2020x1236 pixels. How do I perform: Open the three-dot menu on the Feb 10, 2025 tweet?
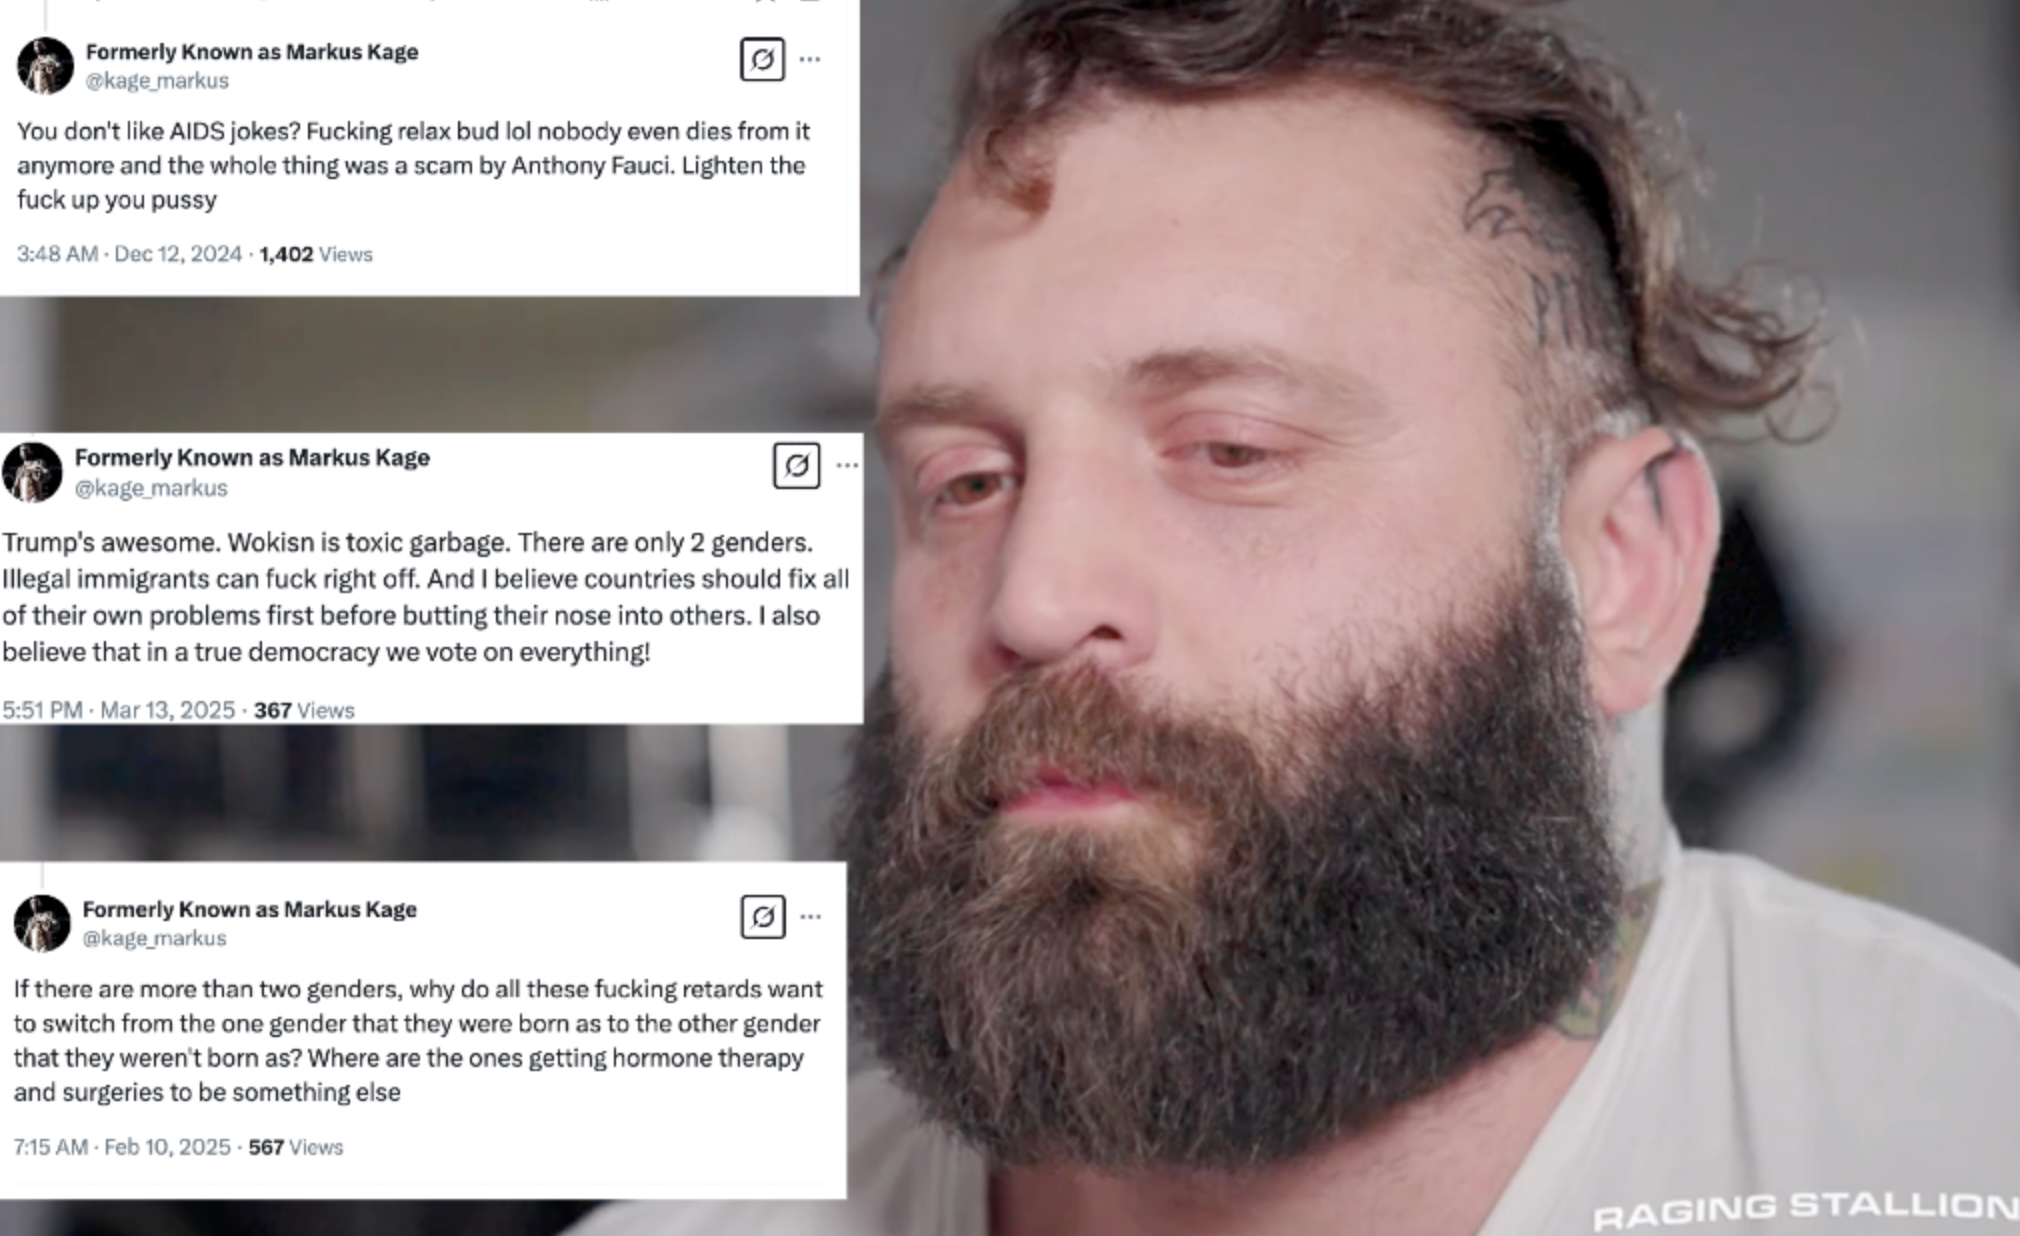click(810, 916)
